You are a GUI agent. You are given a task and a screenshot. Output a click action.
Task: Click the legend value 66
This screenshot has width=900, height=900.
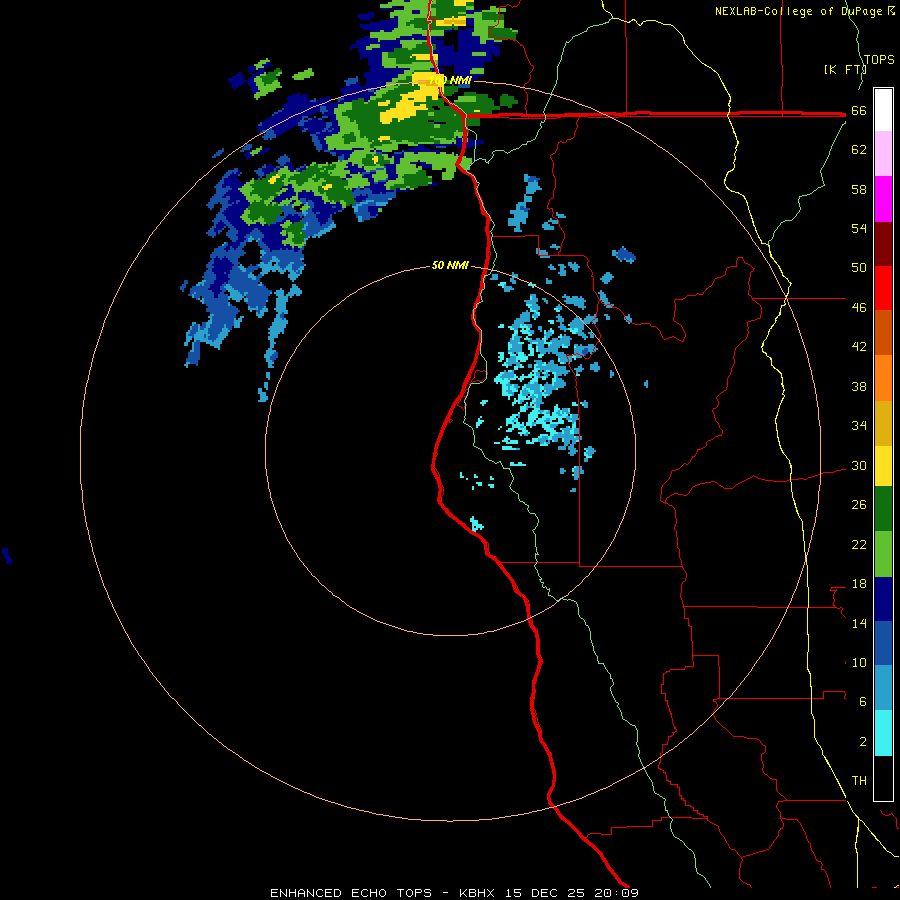859,110
